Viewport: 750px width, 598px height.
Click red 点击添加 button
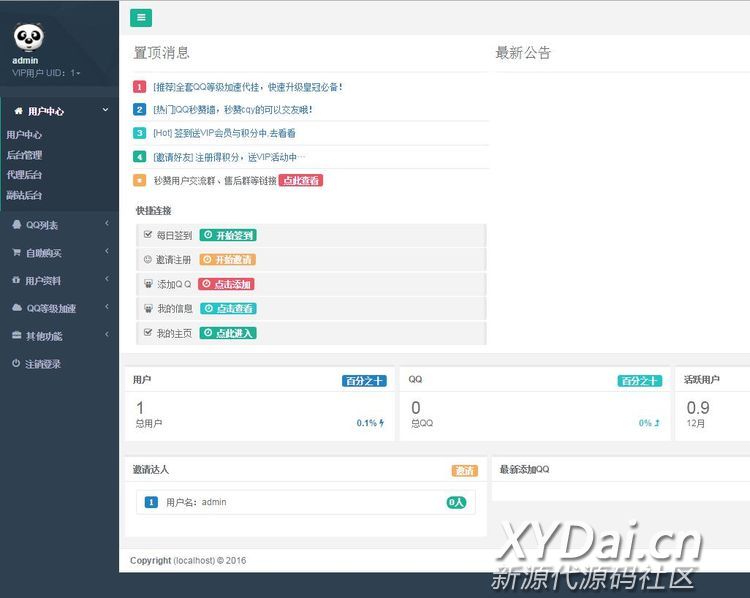(x=226, y=284)
